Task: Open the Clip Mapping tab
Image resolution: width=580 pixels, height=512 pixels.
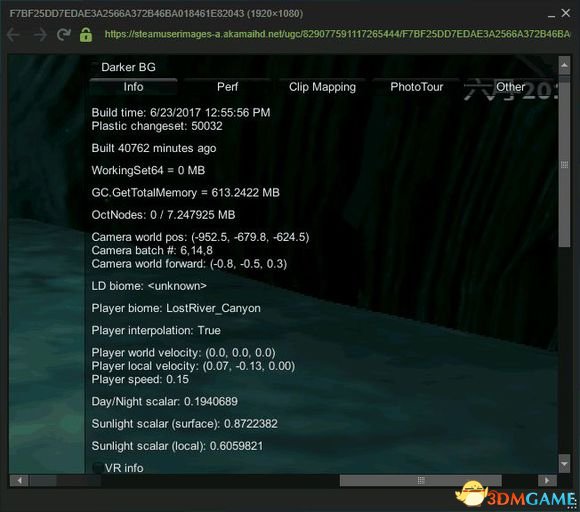Action: [x=322, y=87]
